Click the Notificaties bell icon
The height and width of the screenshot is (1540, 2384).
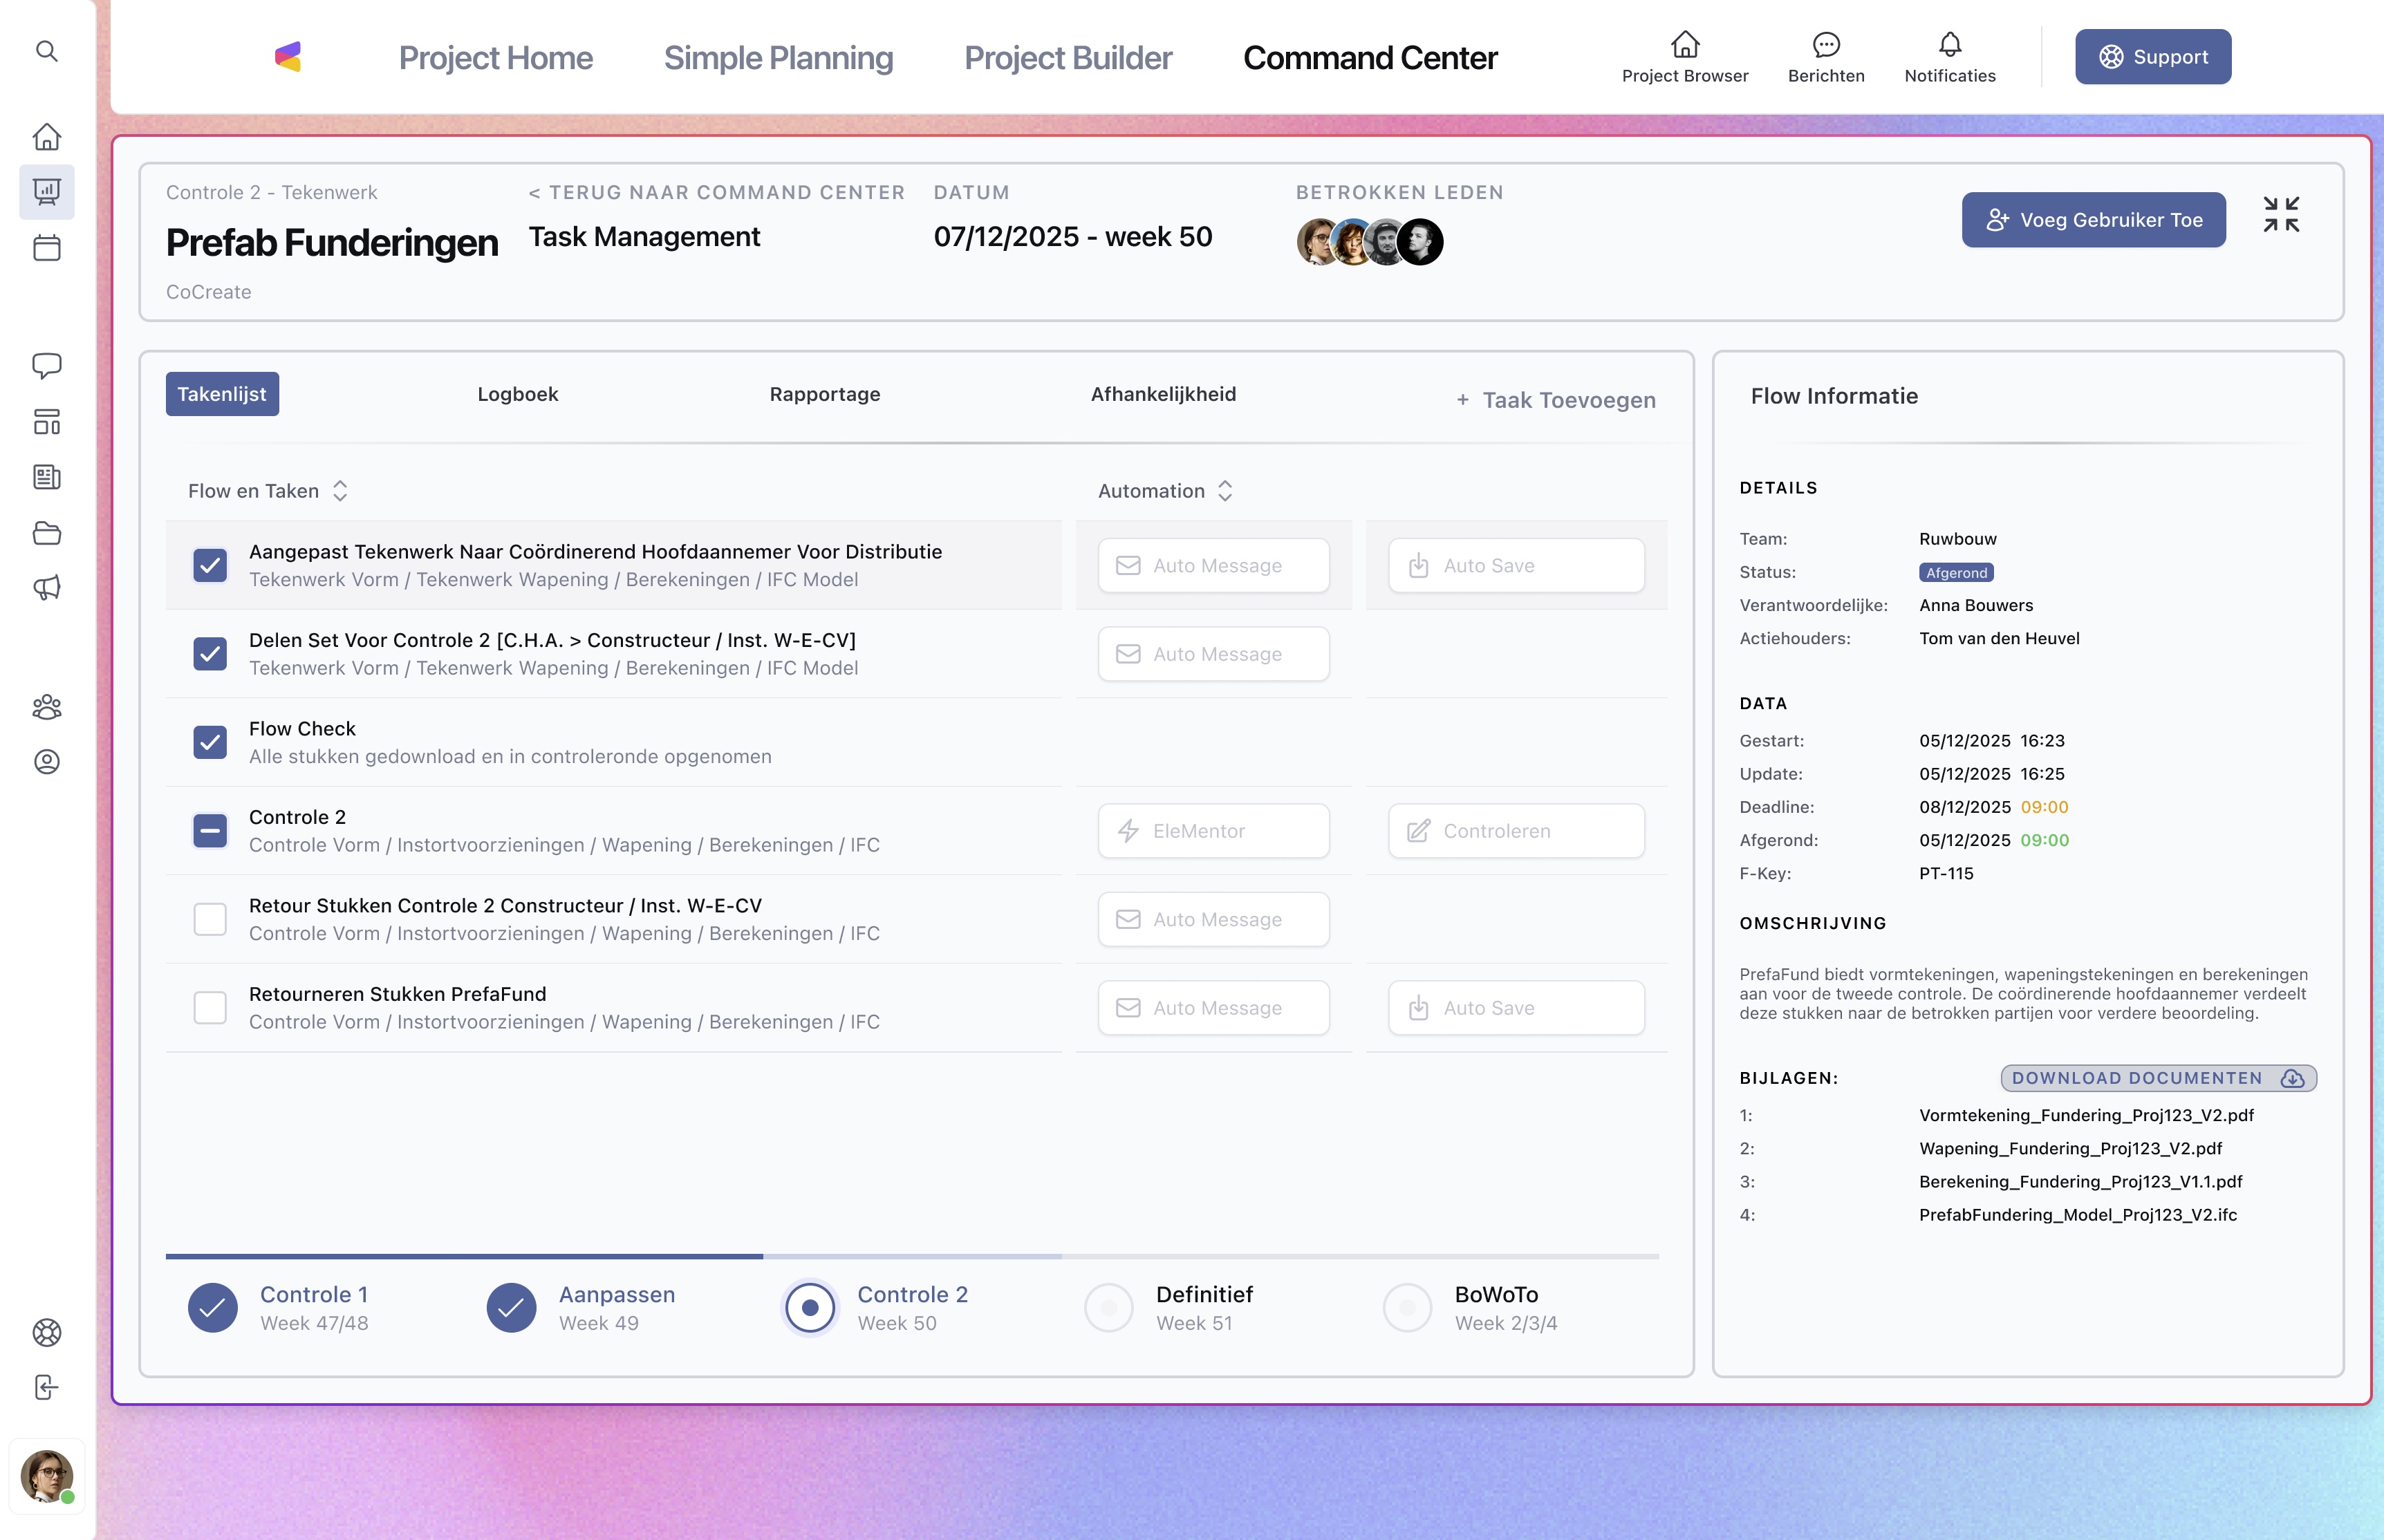(1949, 45)
